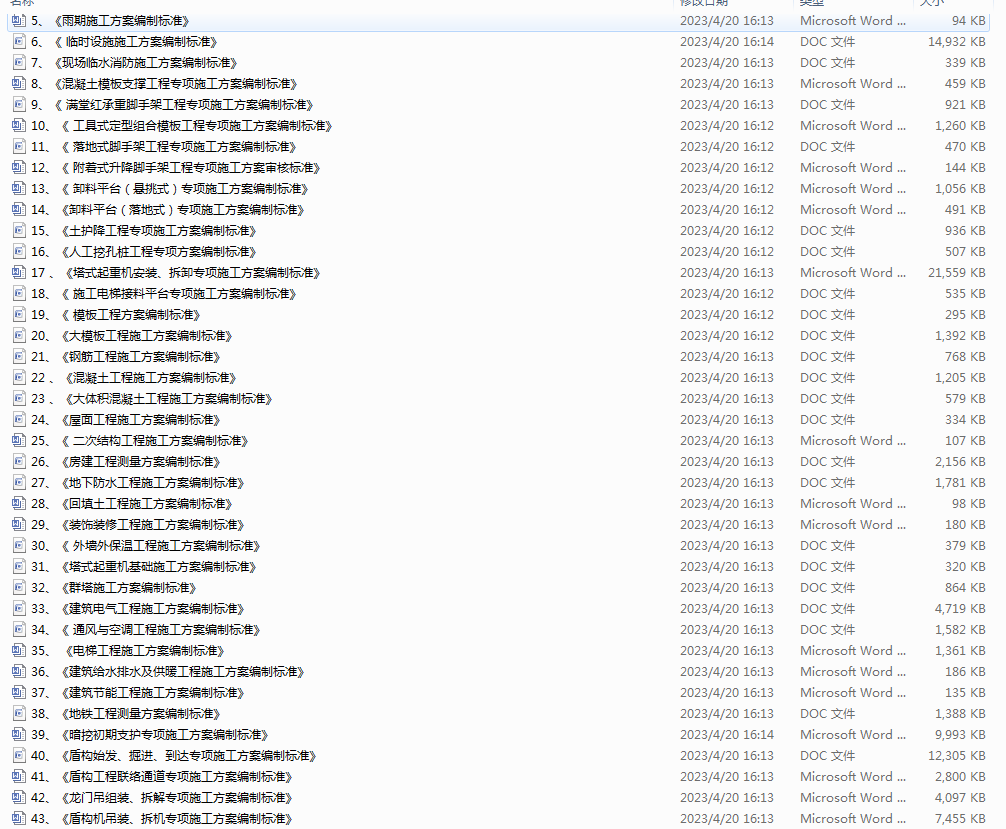1006x829 pixels.
Task: Click the size value 9,993 KB
Action: (x=960, y=735)
